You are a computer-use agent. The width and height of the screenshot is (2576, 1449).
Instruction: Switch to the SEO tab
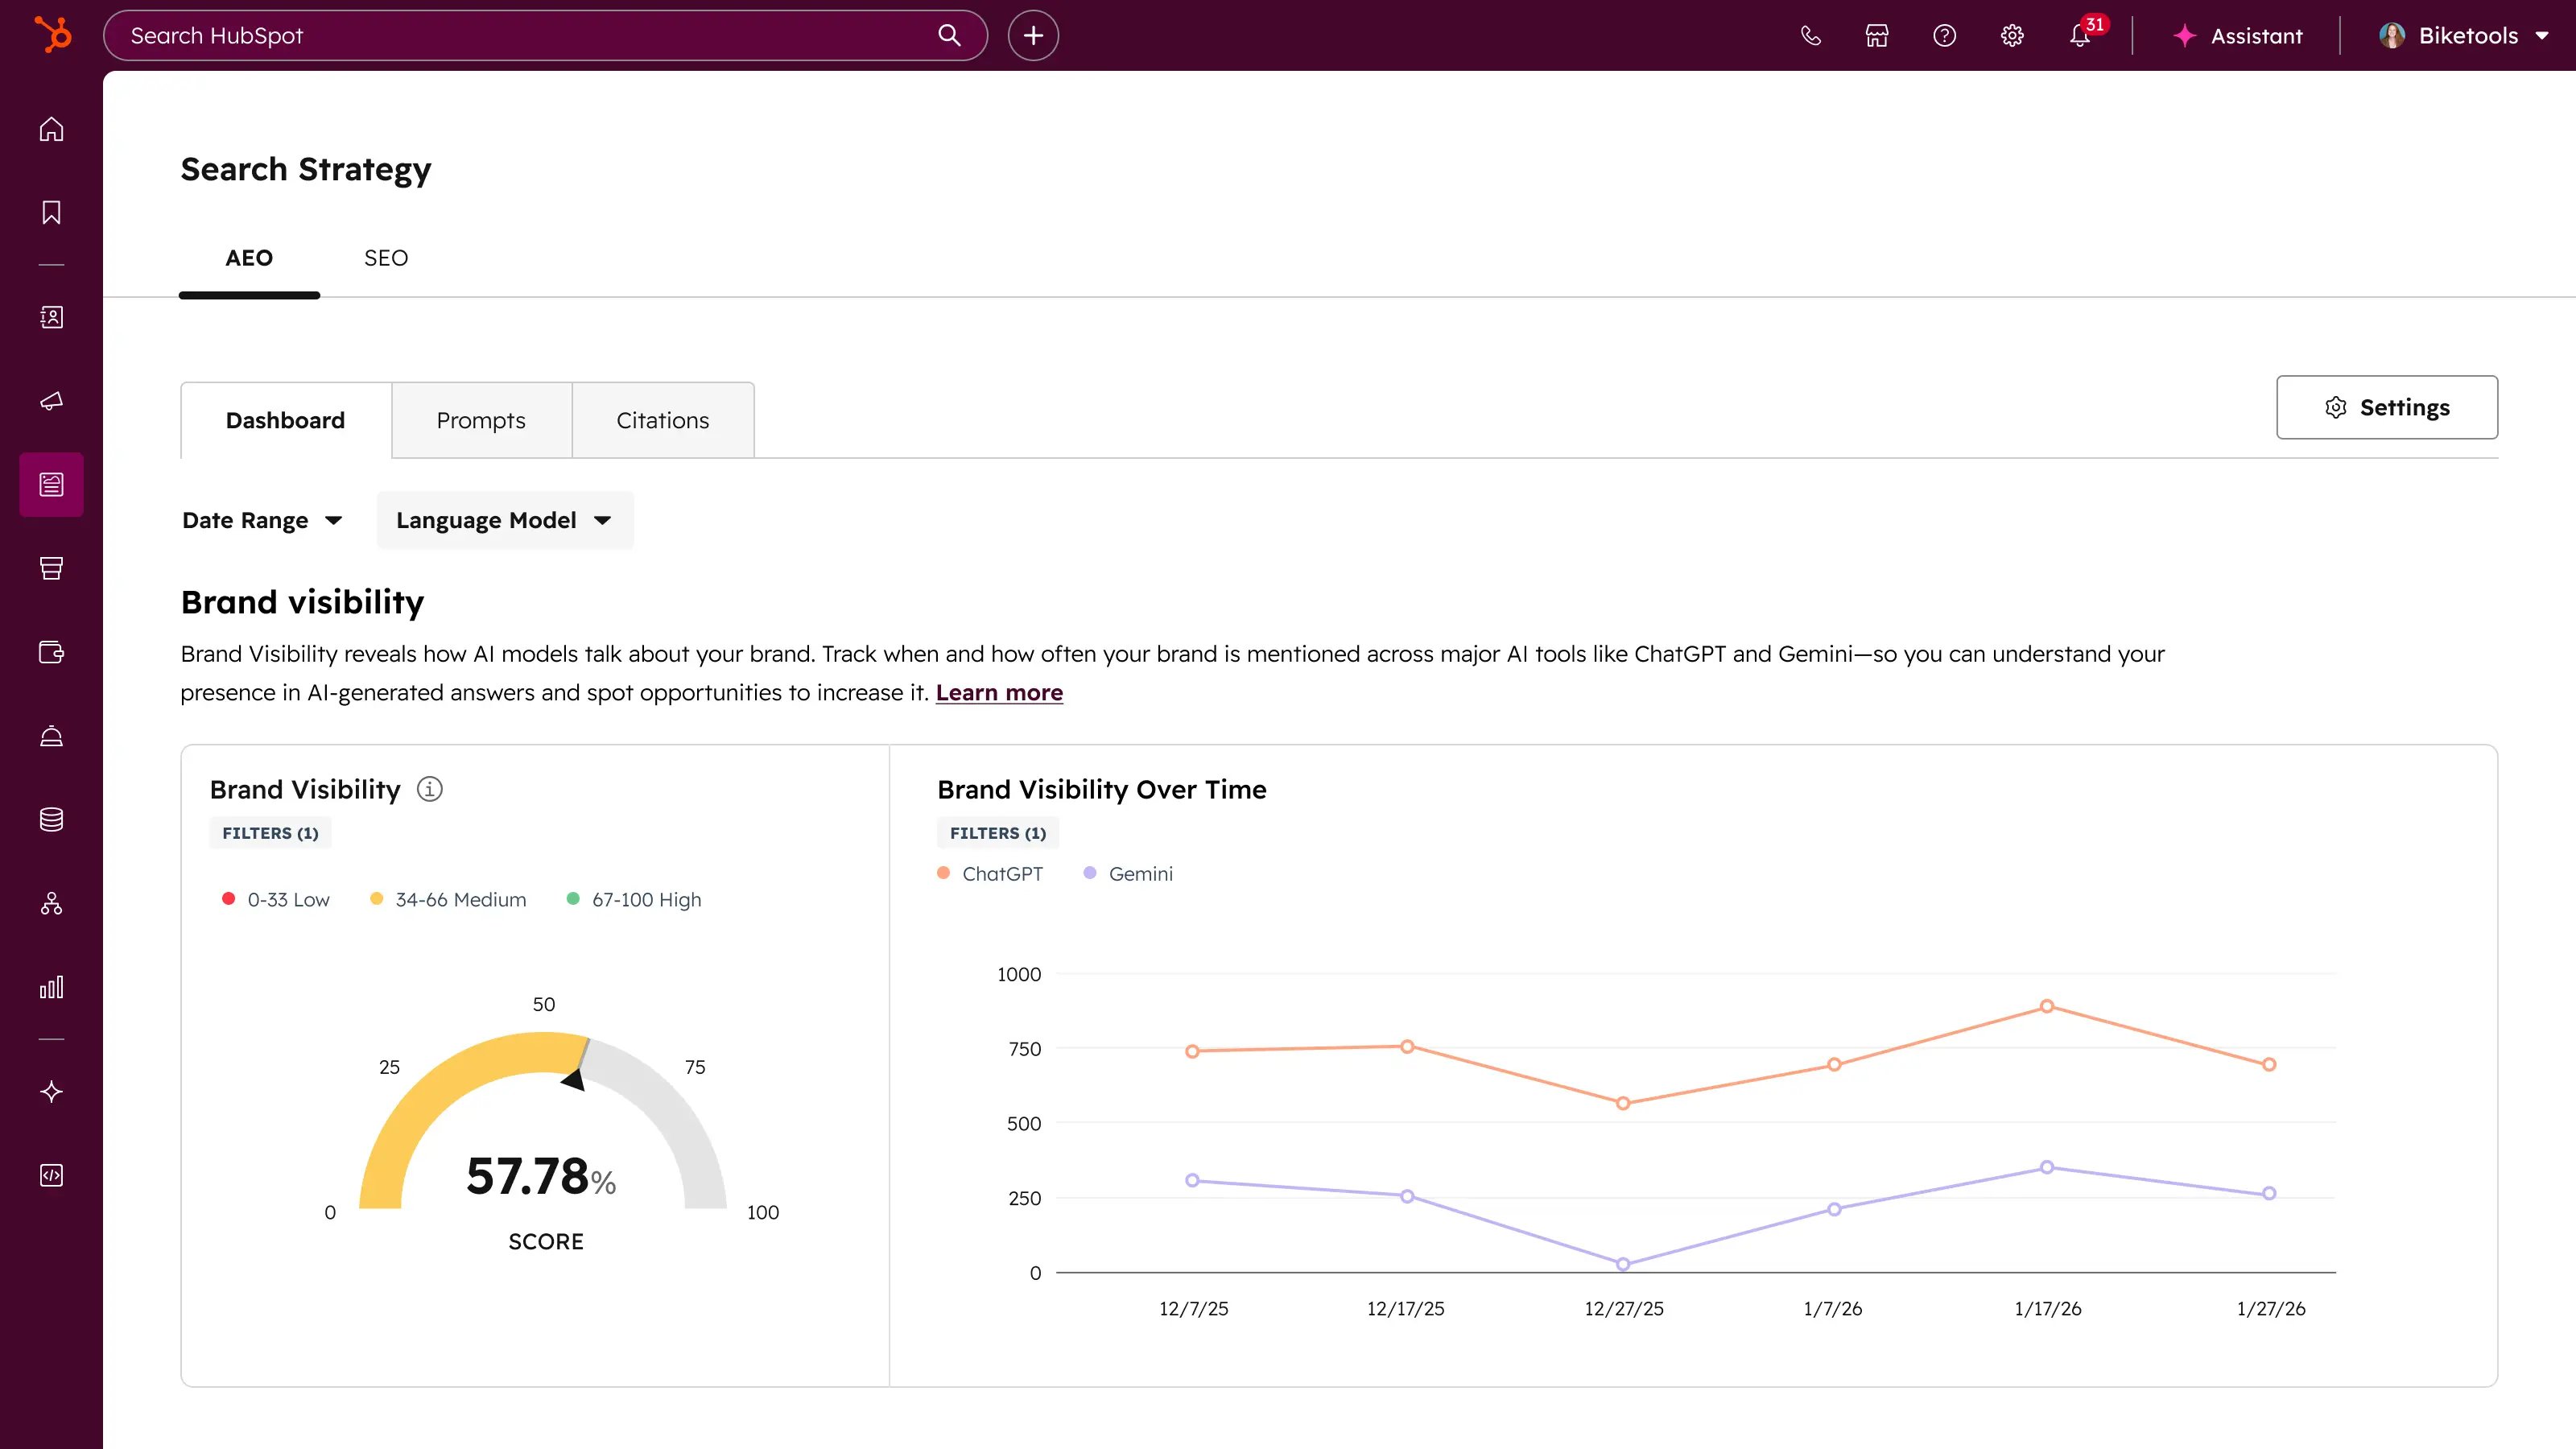click(385, 258)
